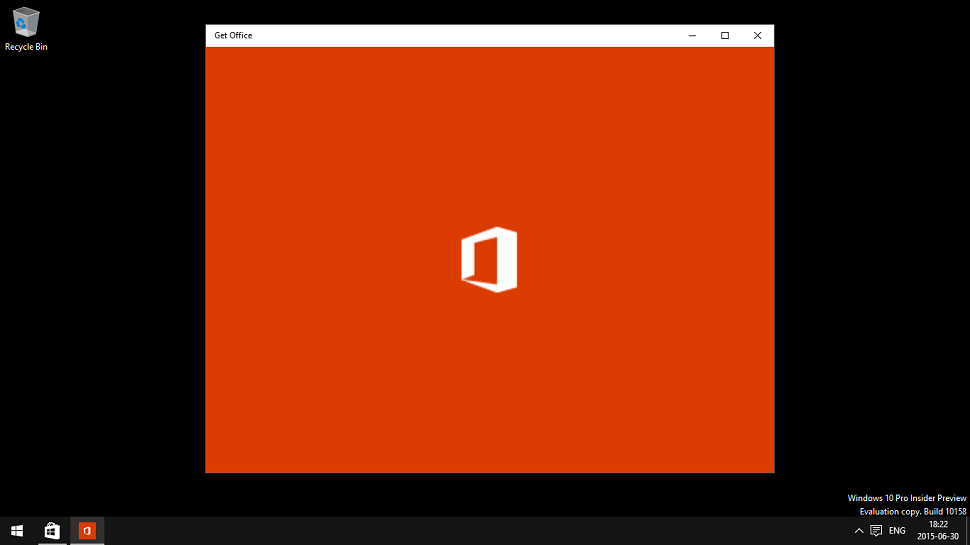Expand the hidden system tray icons chevron
This screenshot has width=970, height=545.
858,530
